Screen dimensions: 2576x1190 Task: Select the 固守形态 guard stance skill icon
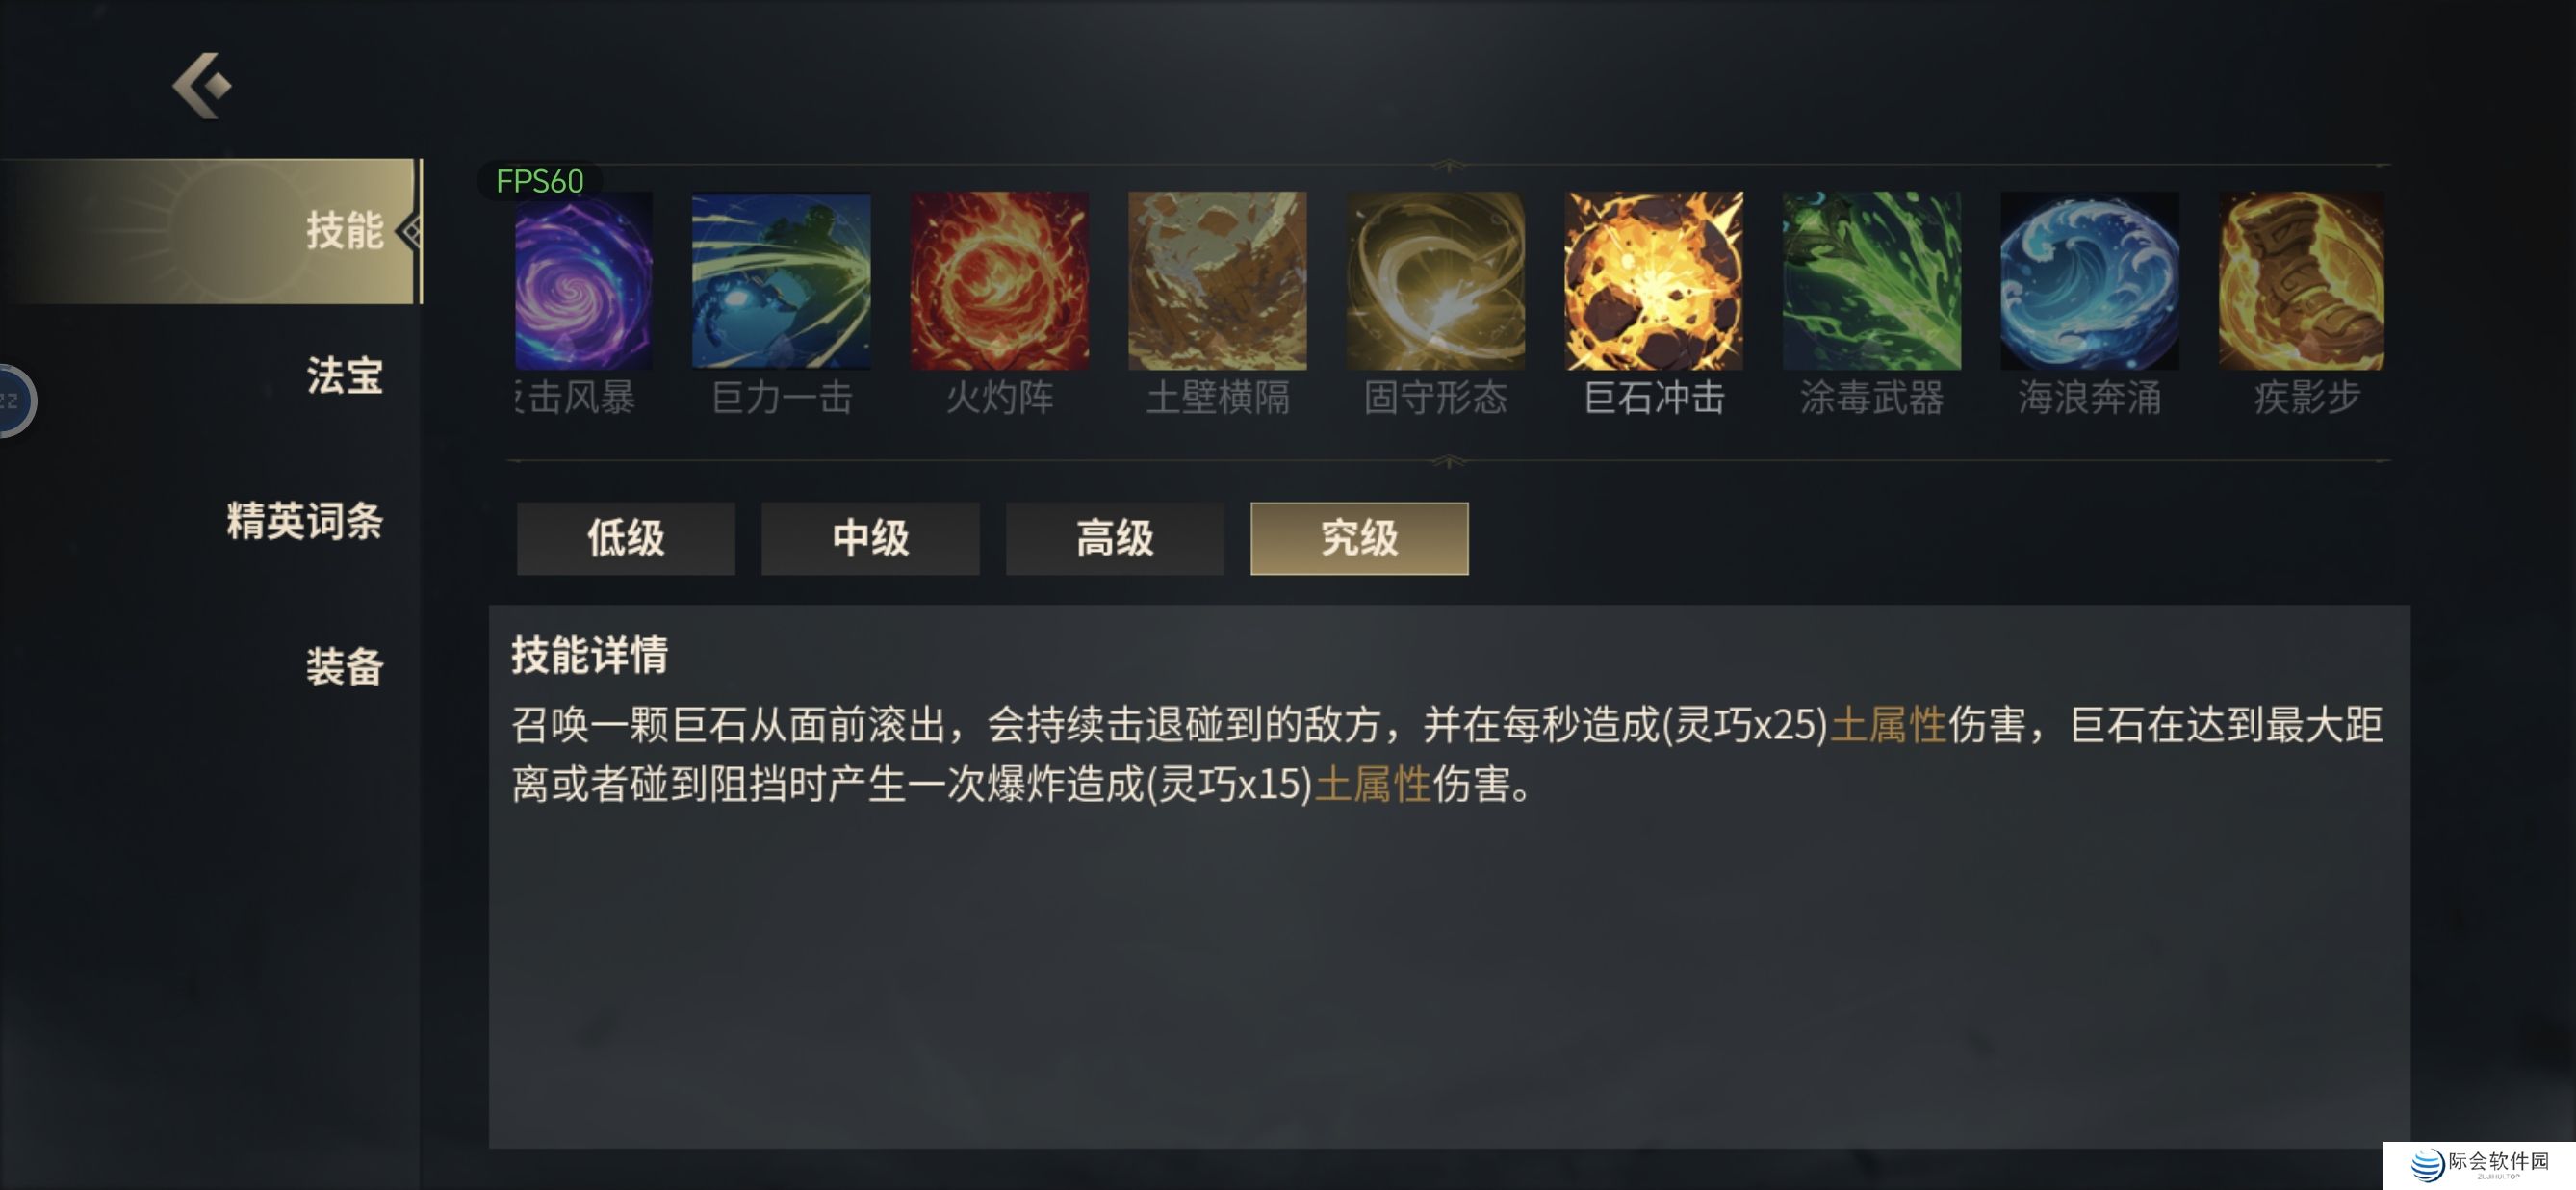point(1435,281)
